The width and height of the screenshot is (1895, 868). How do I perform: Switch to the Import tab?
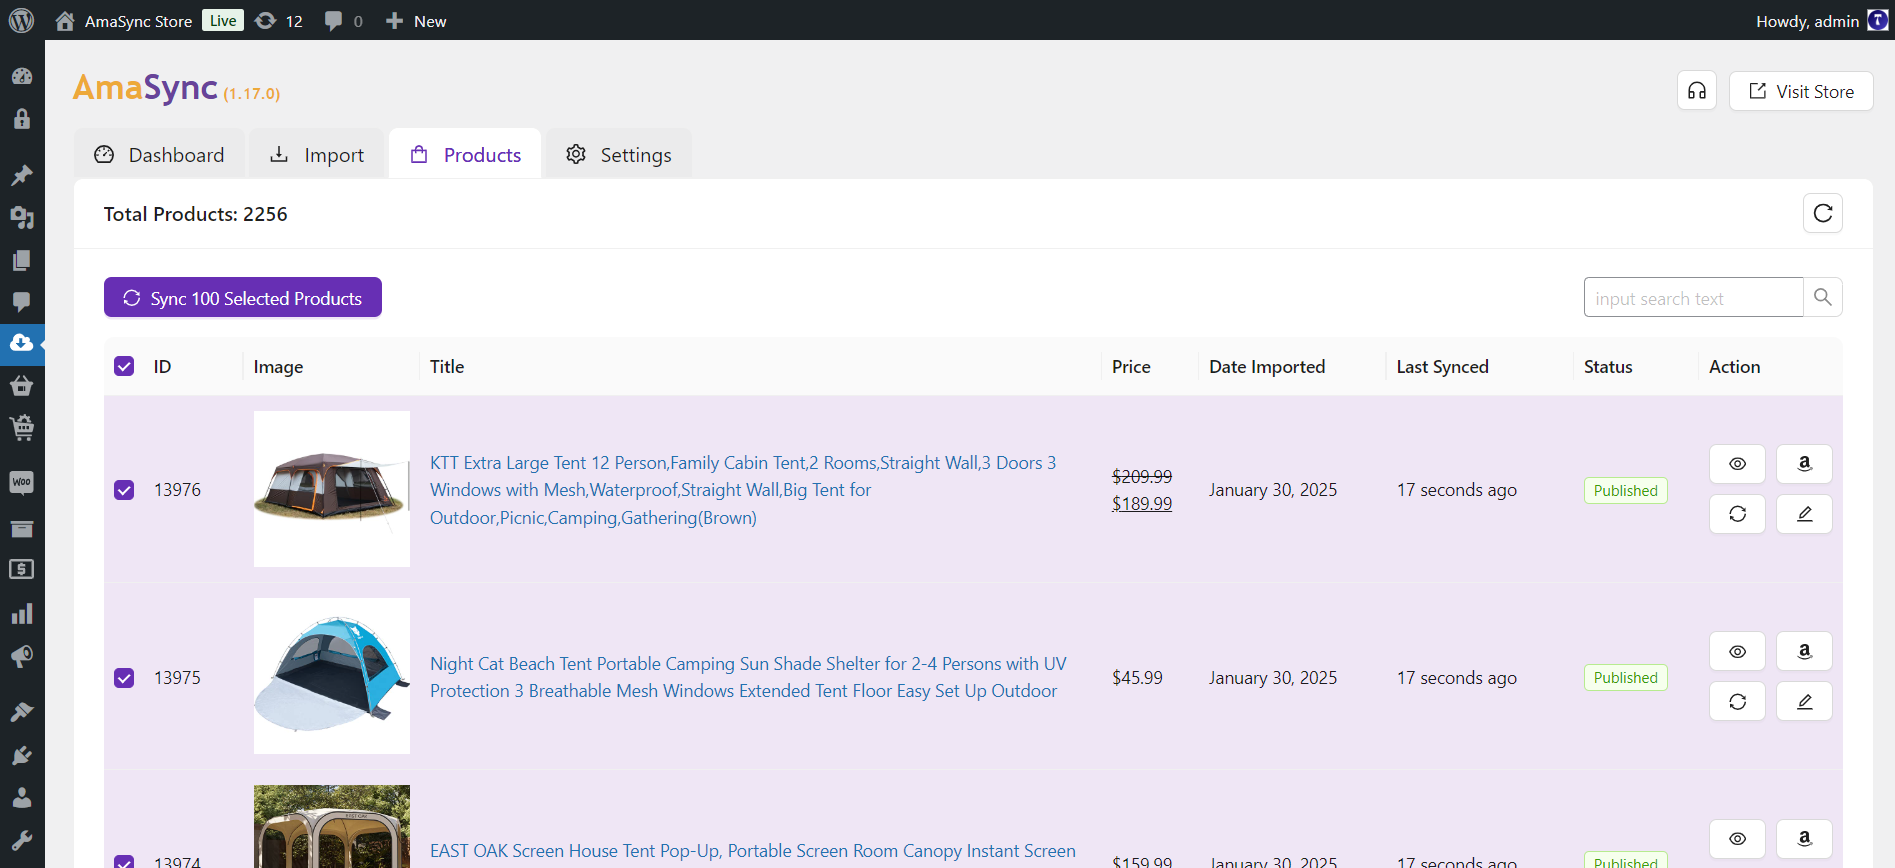coord(317,155)
